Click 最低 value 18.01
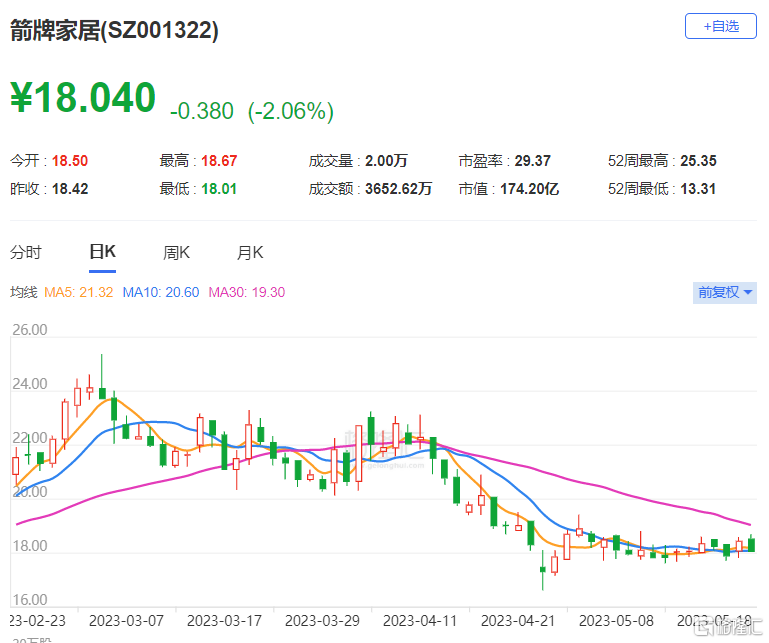Viewport: 769px width, 643px height. (219, 189)
